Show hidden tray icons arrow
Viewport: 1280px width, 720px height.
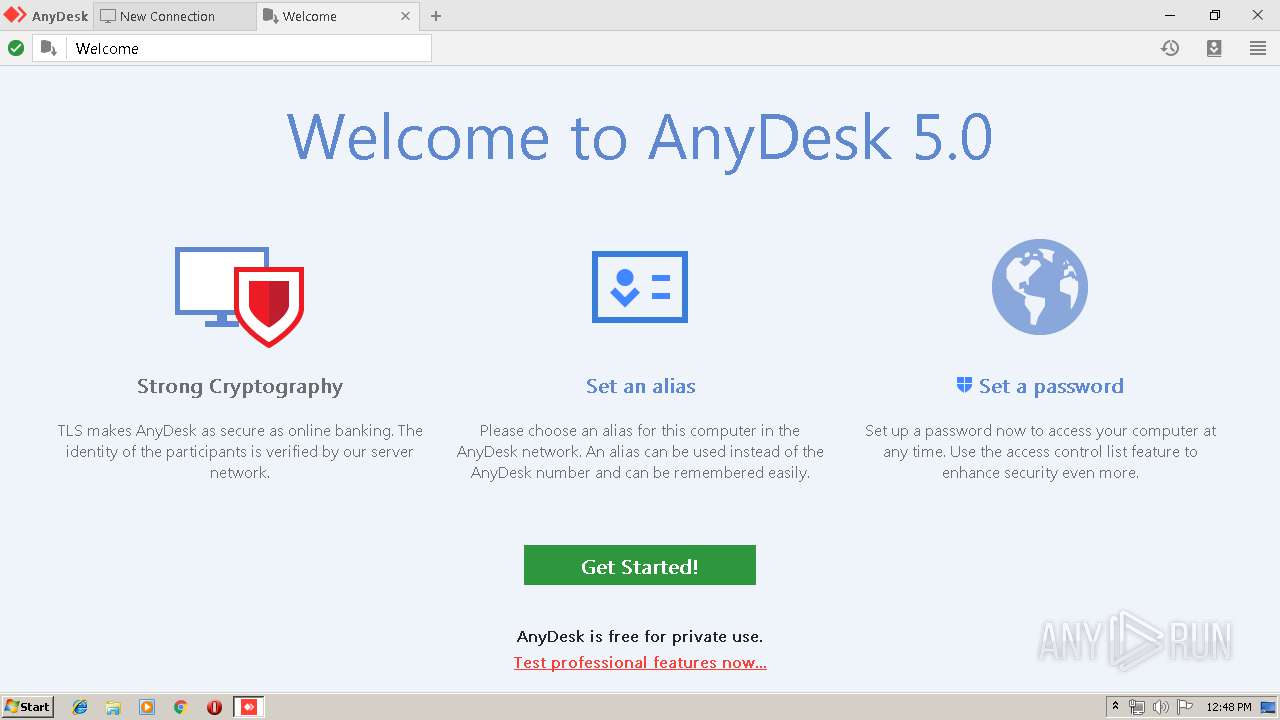point(1115,707)
